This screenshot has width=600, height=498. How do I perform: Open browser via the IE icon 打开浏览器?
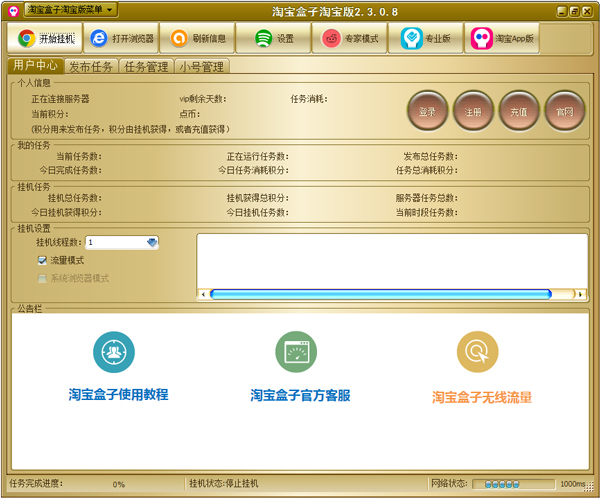click(x=99, y=38)
